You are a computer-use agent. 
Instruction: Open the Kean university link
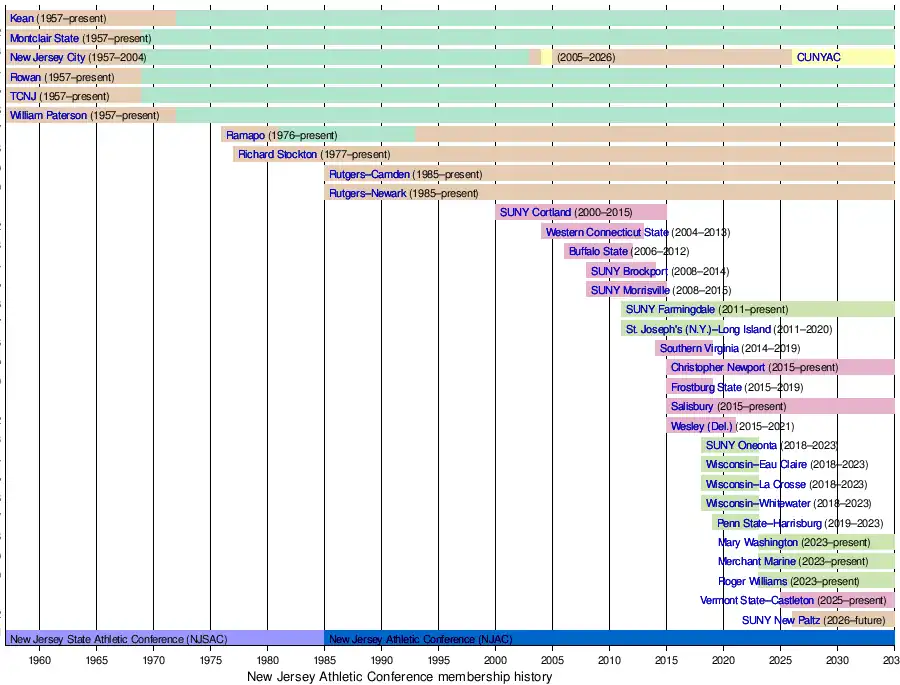click(x=21, y=19)
